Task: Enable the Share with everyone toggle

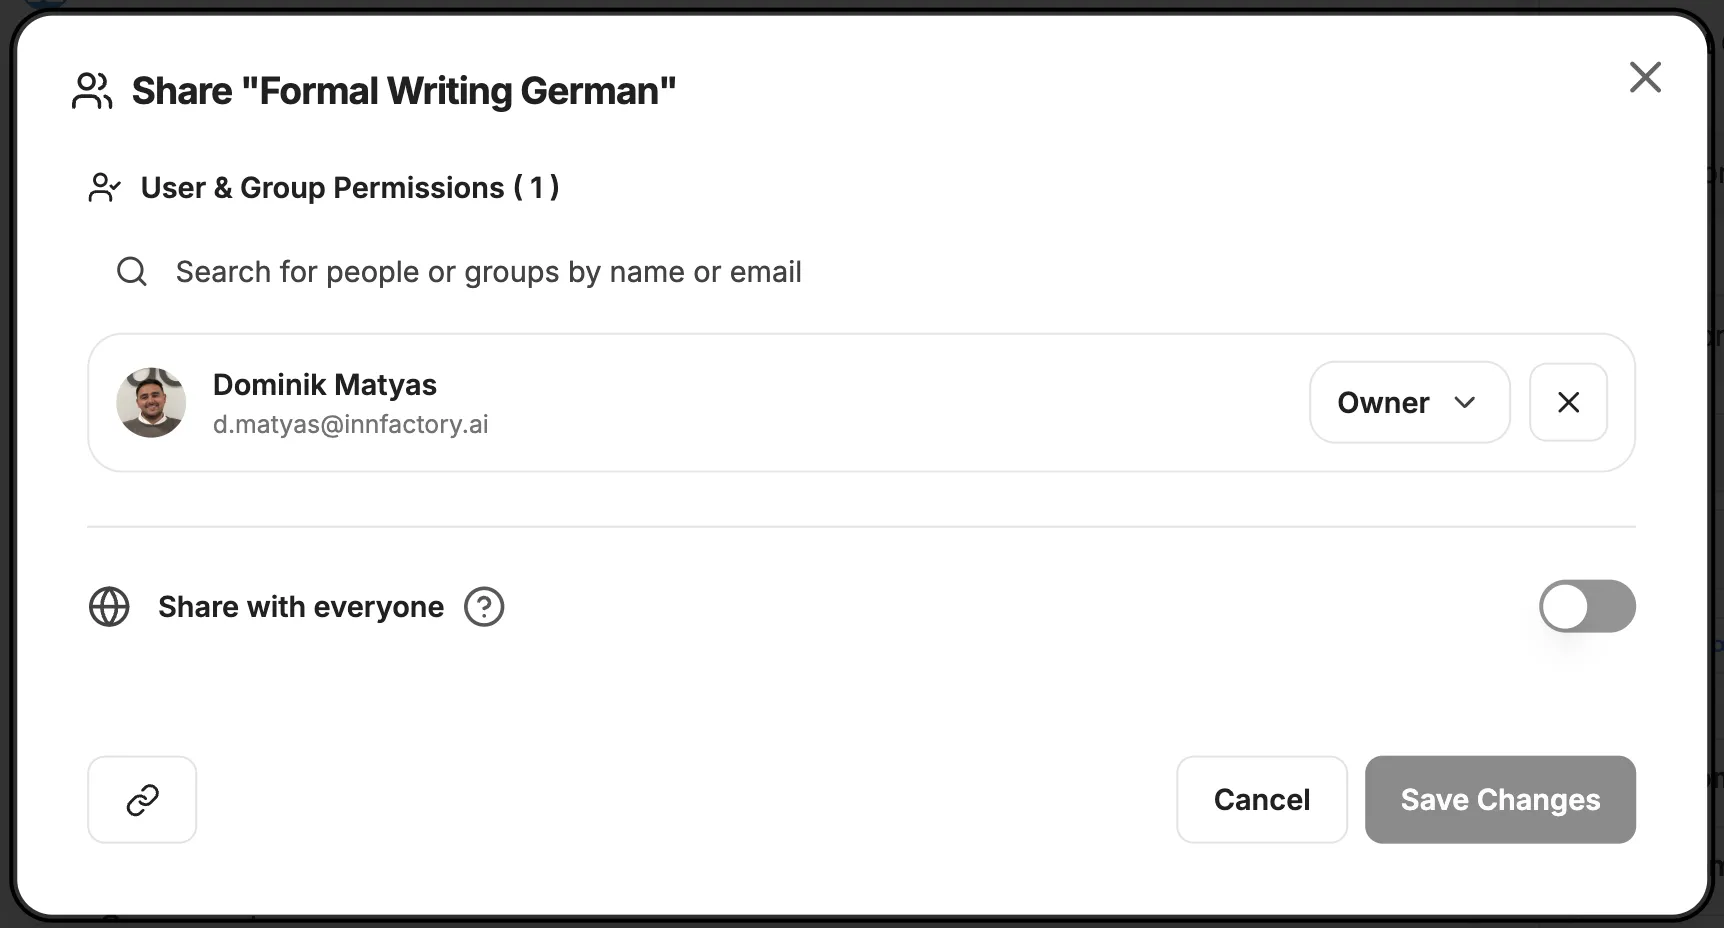Action: 1588,606
